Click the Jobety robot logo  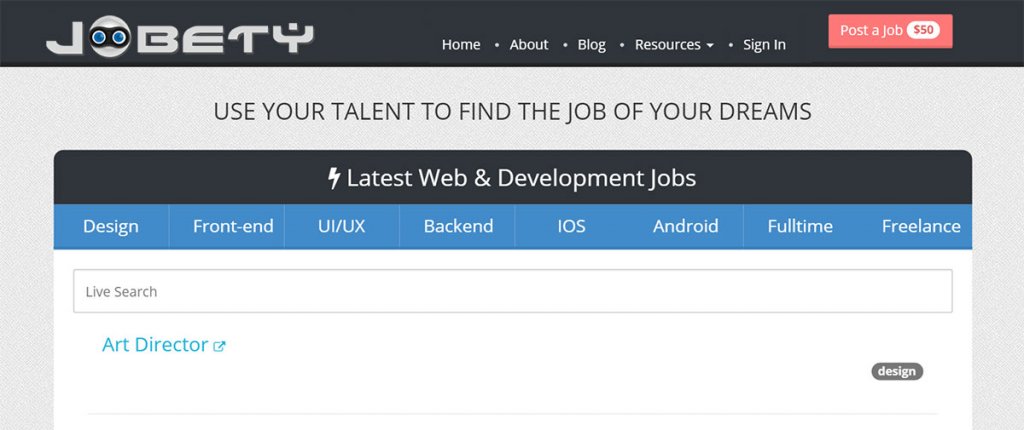coord(179,38)
